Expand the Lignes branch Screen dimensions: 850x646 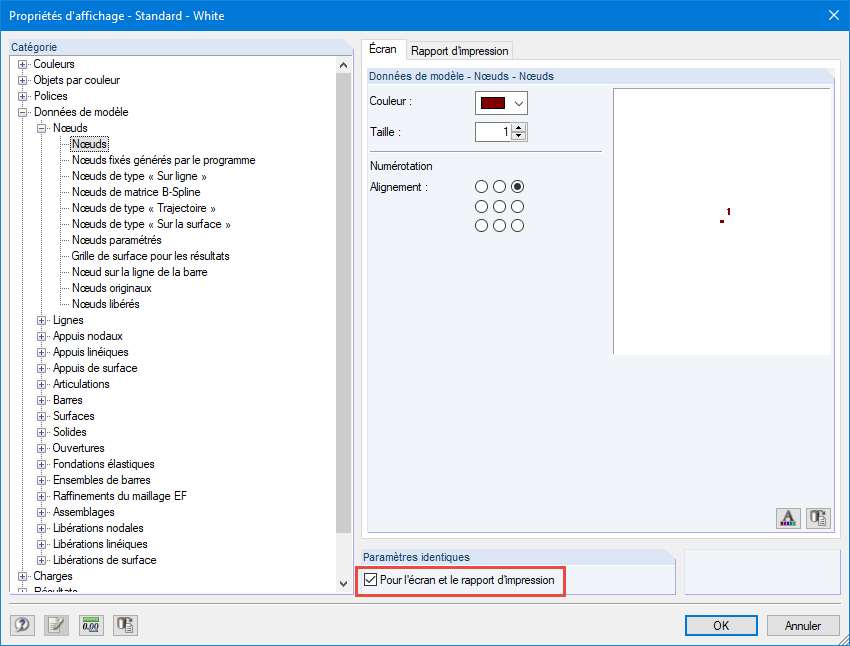tap(41, 320)
